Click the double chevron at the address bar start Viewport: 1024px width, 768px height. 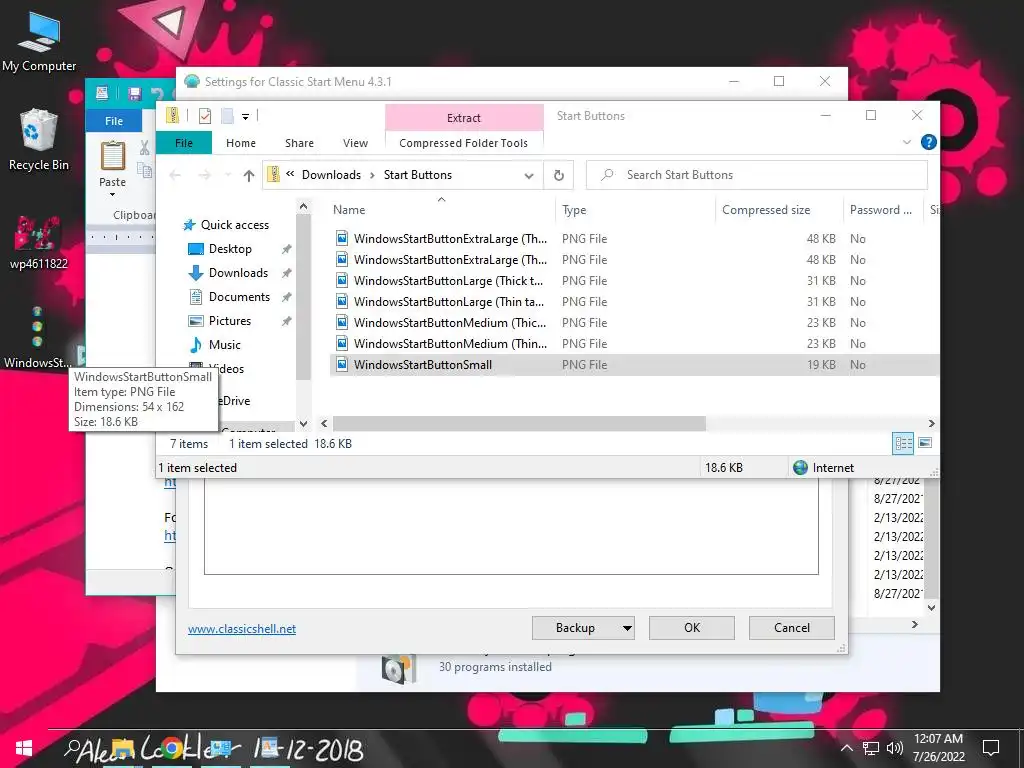pyautogui.click(x=290, y=174)
